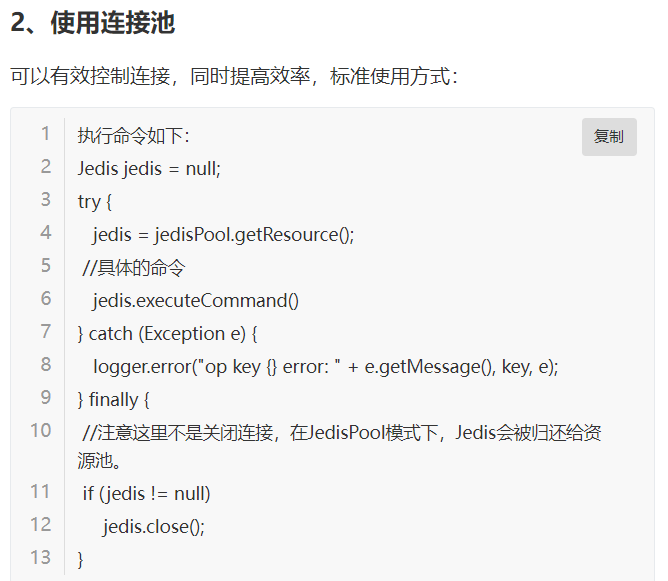Click the wrapped text 源池。
This screenshot has width=668, height=581.
click(99, 460)
